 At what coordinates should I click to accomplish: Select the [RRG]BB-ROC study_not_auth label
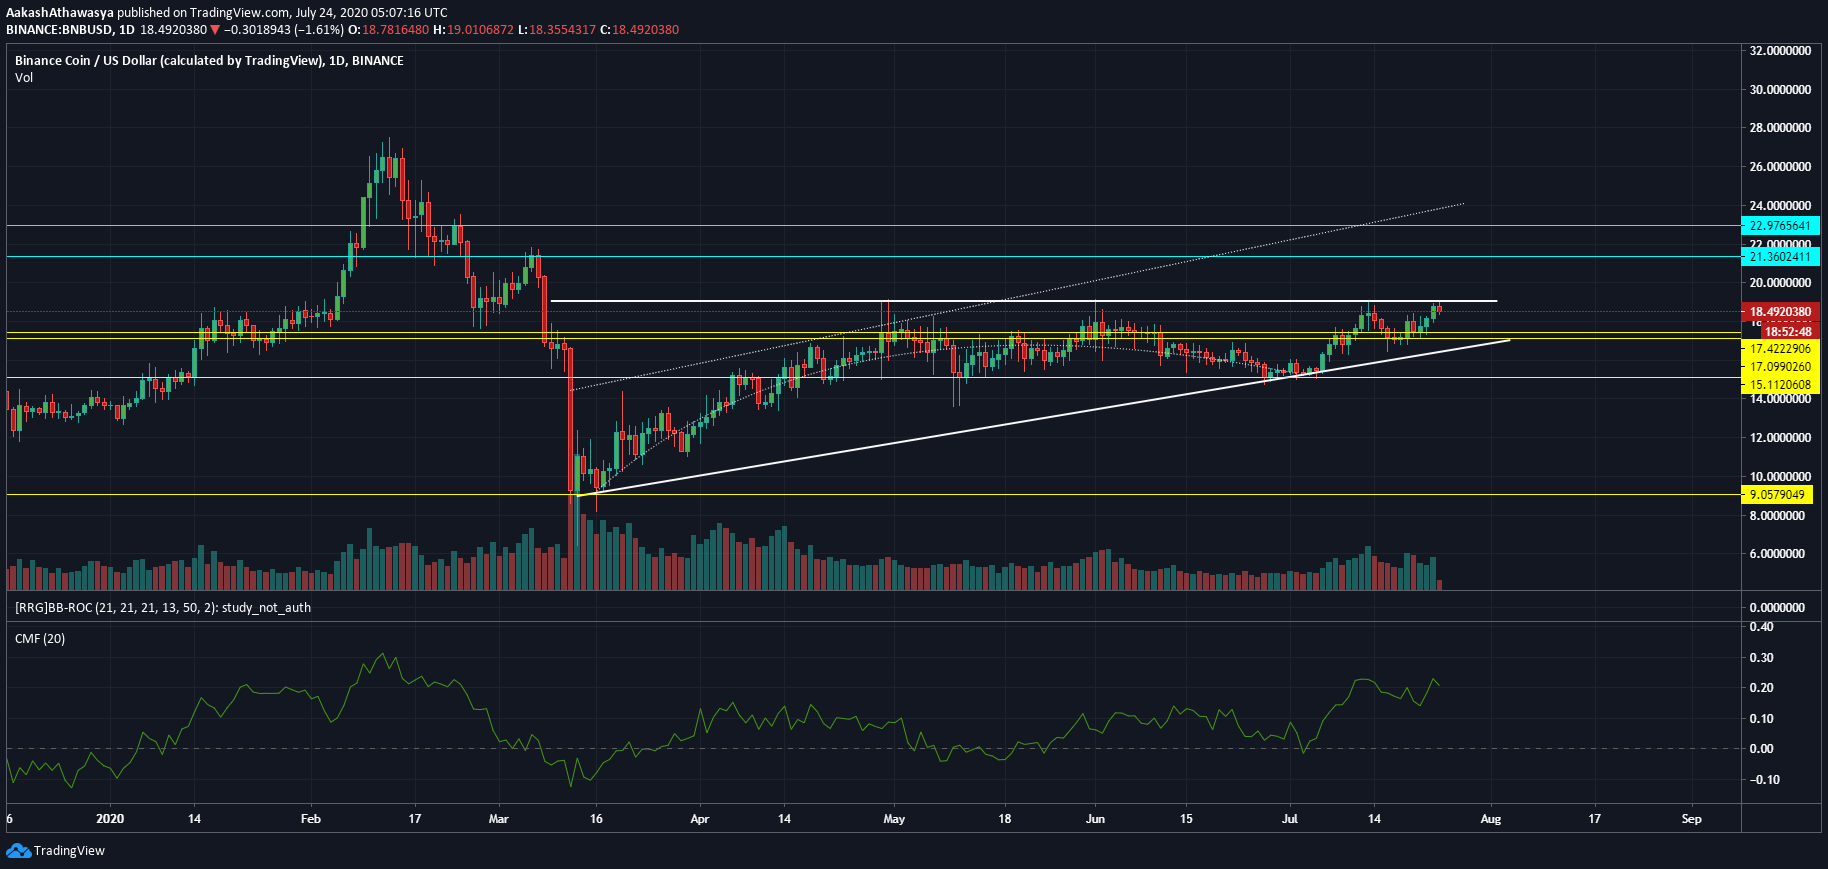point(162,607)
